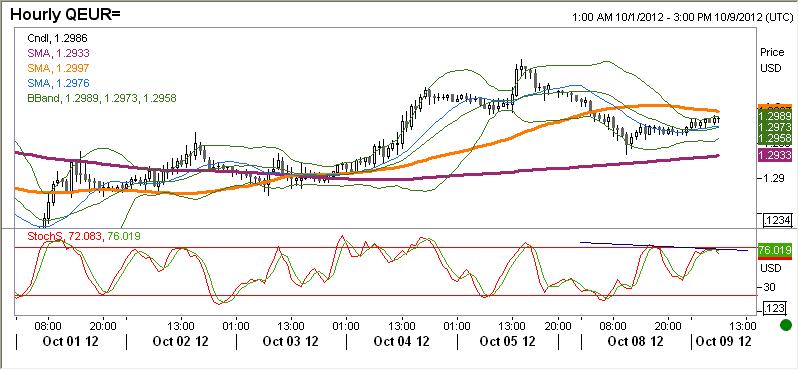Screen dimensions: 799x370
Task: Click the Oct 03 12 date label
Action: coord(290,341)
